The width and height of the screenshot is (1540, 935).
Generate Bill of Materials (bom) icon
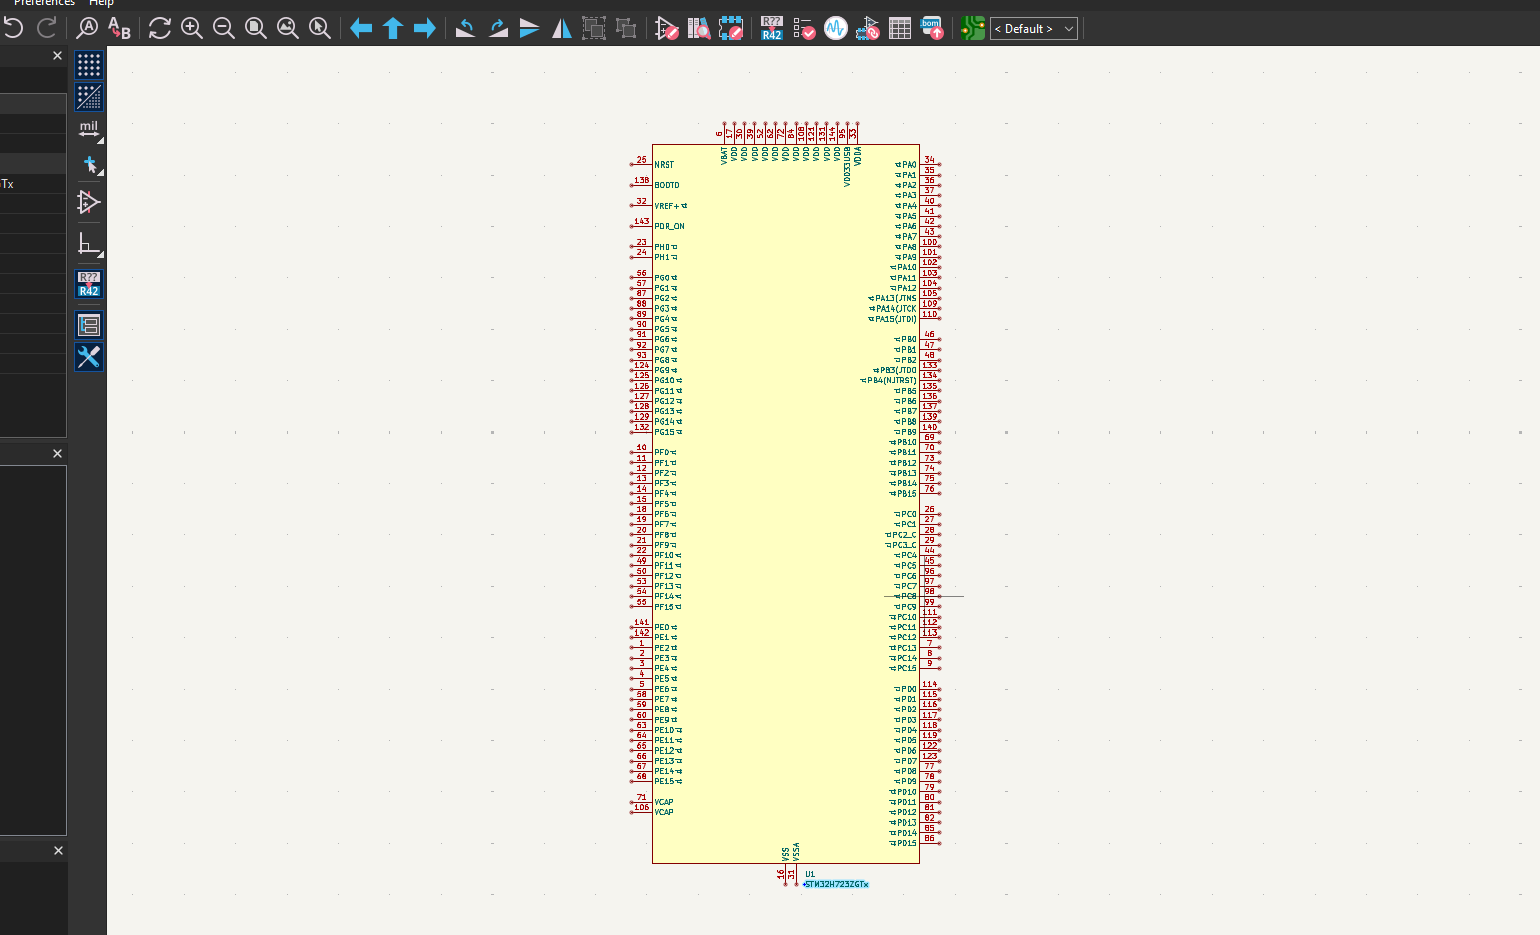tap(932, 28)
